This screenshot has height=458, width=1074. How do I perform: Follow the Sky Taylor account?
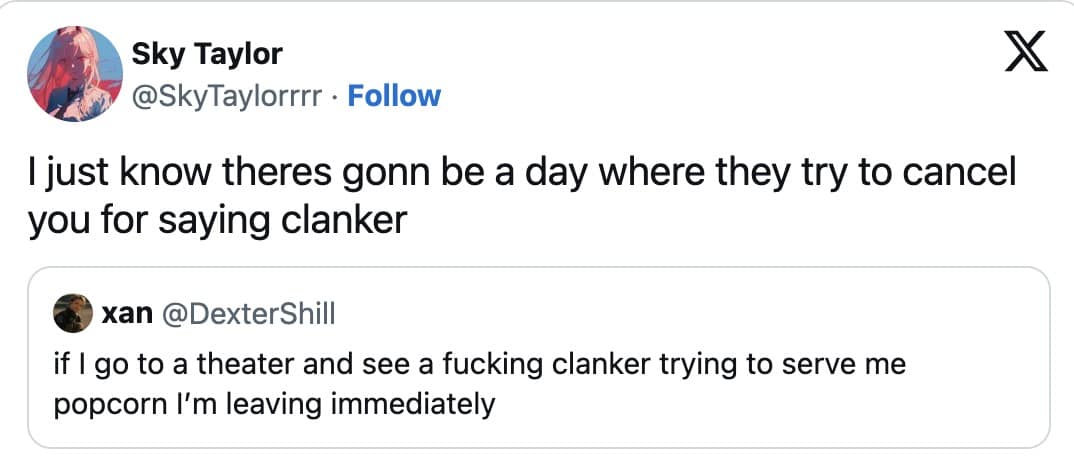click(393, 96)
